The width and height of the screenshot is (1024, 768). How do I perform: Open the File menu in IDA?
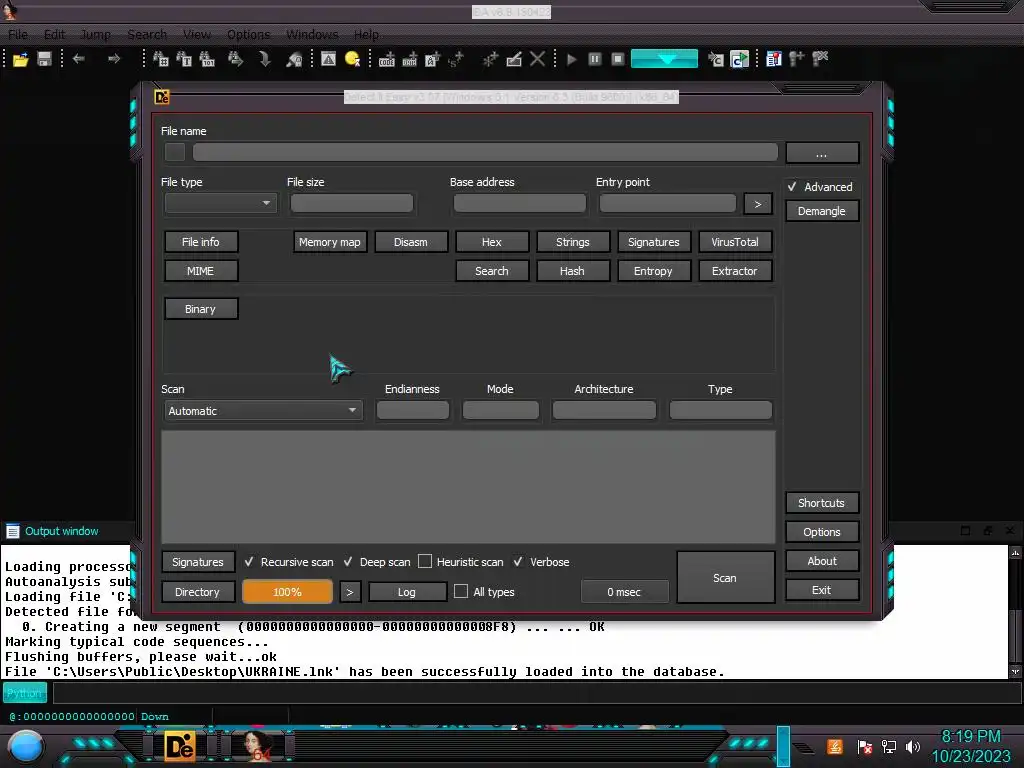pyautogui.click(x=18, y=35)
